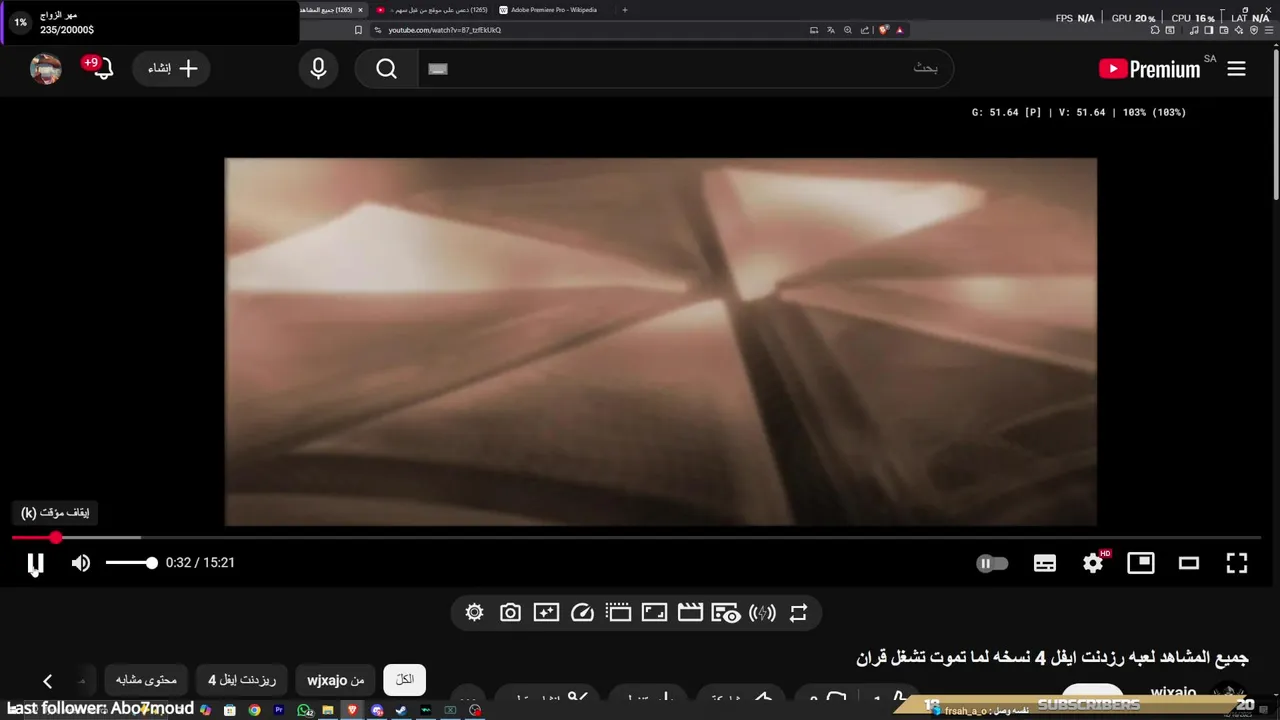The height and width of the screenshot is (720, 1280).
Task: Bookmark the page with the bookmark icon
Action: tap(359, 30)
